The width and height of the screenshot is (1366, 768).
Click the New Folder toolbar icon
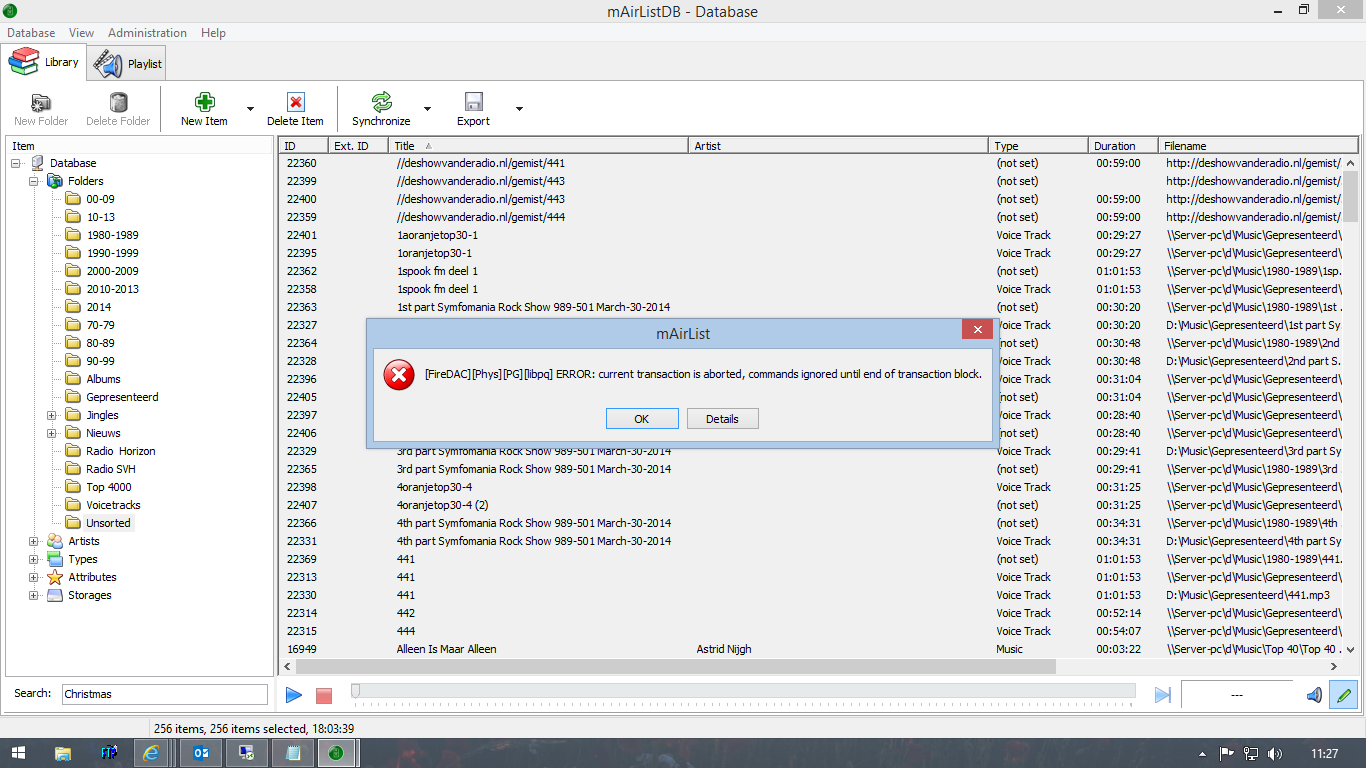click(x=41, y=102)
